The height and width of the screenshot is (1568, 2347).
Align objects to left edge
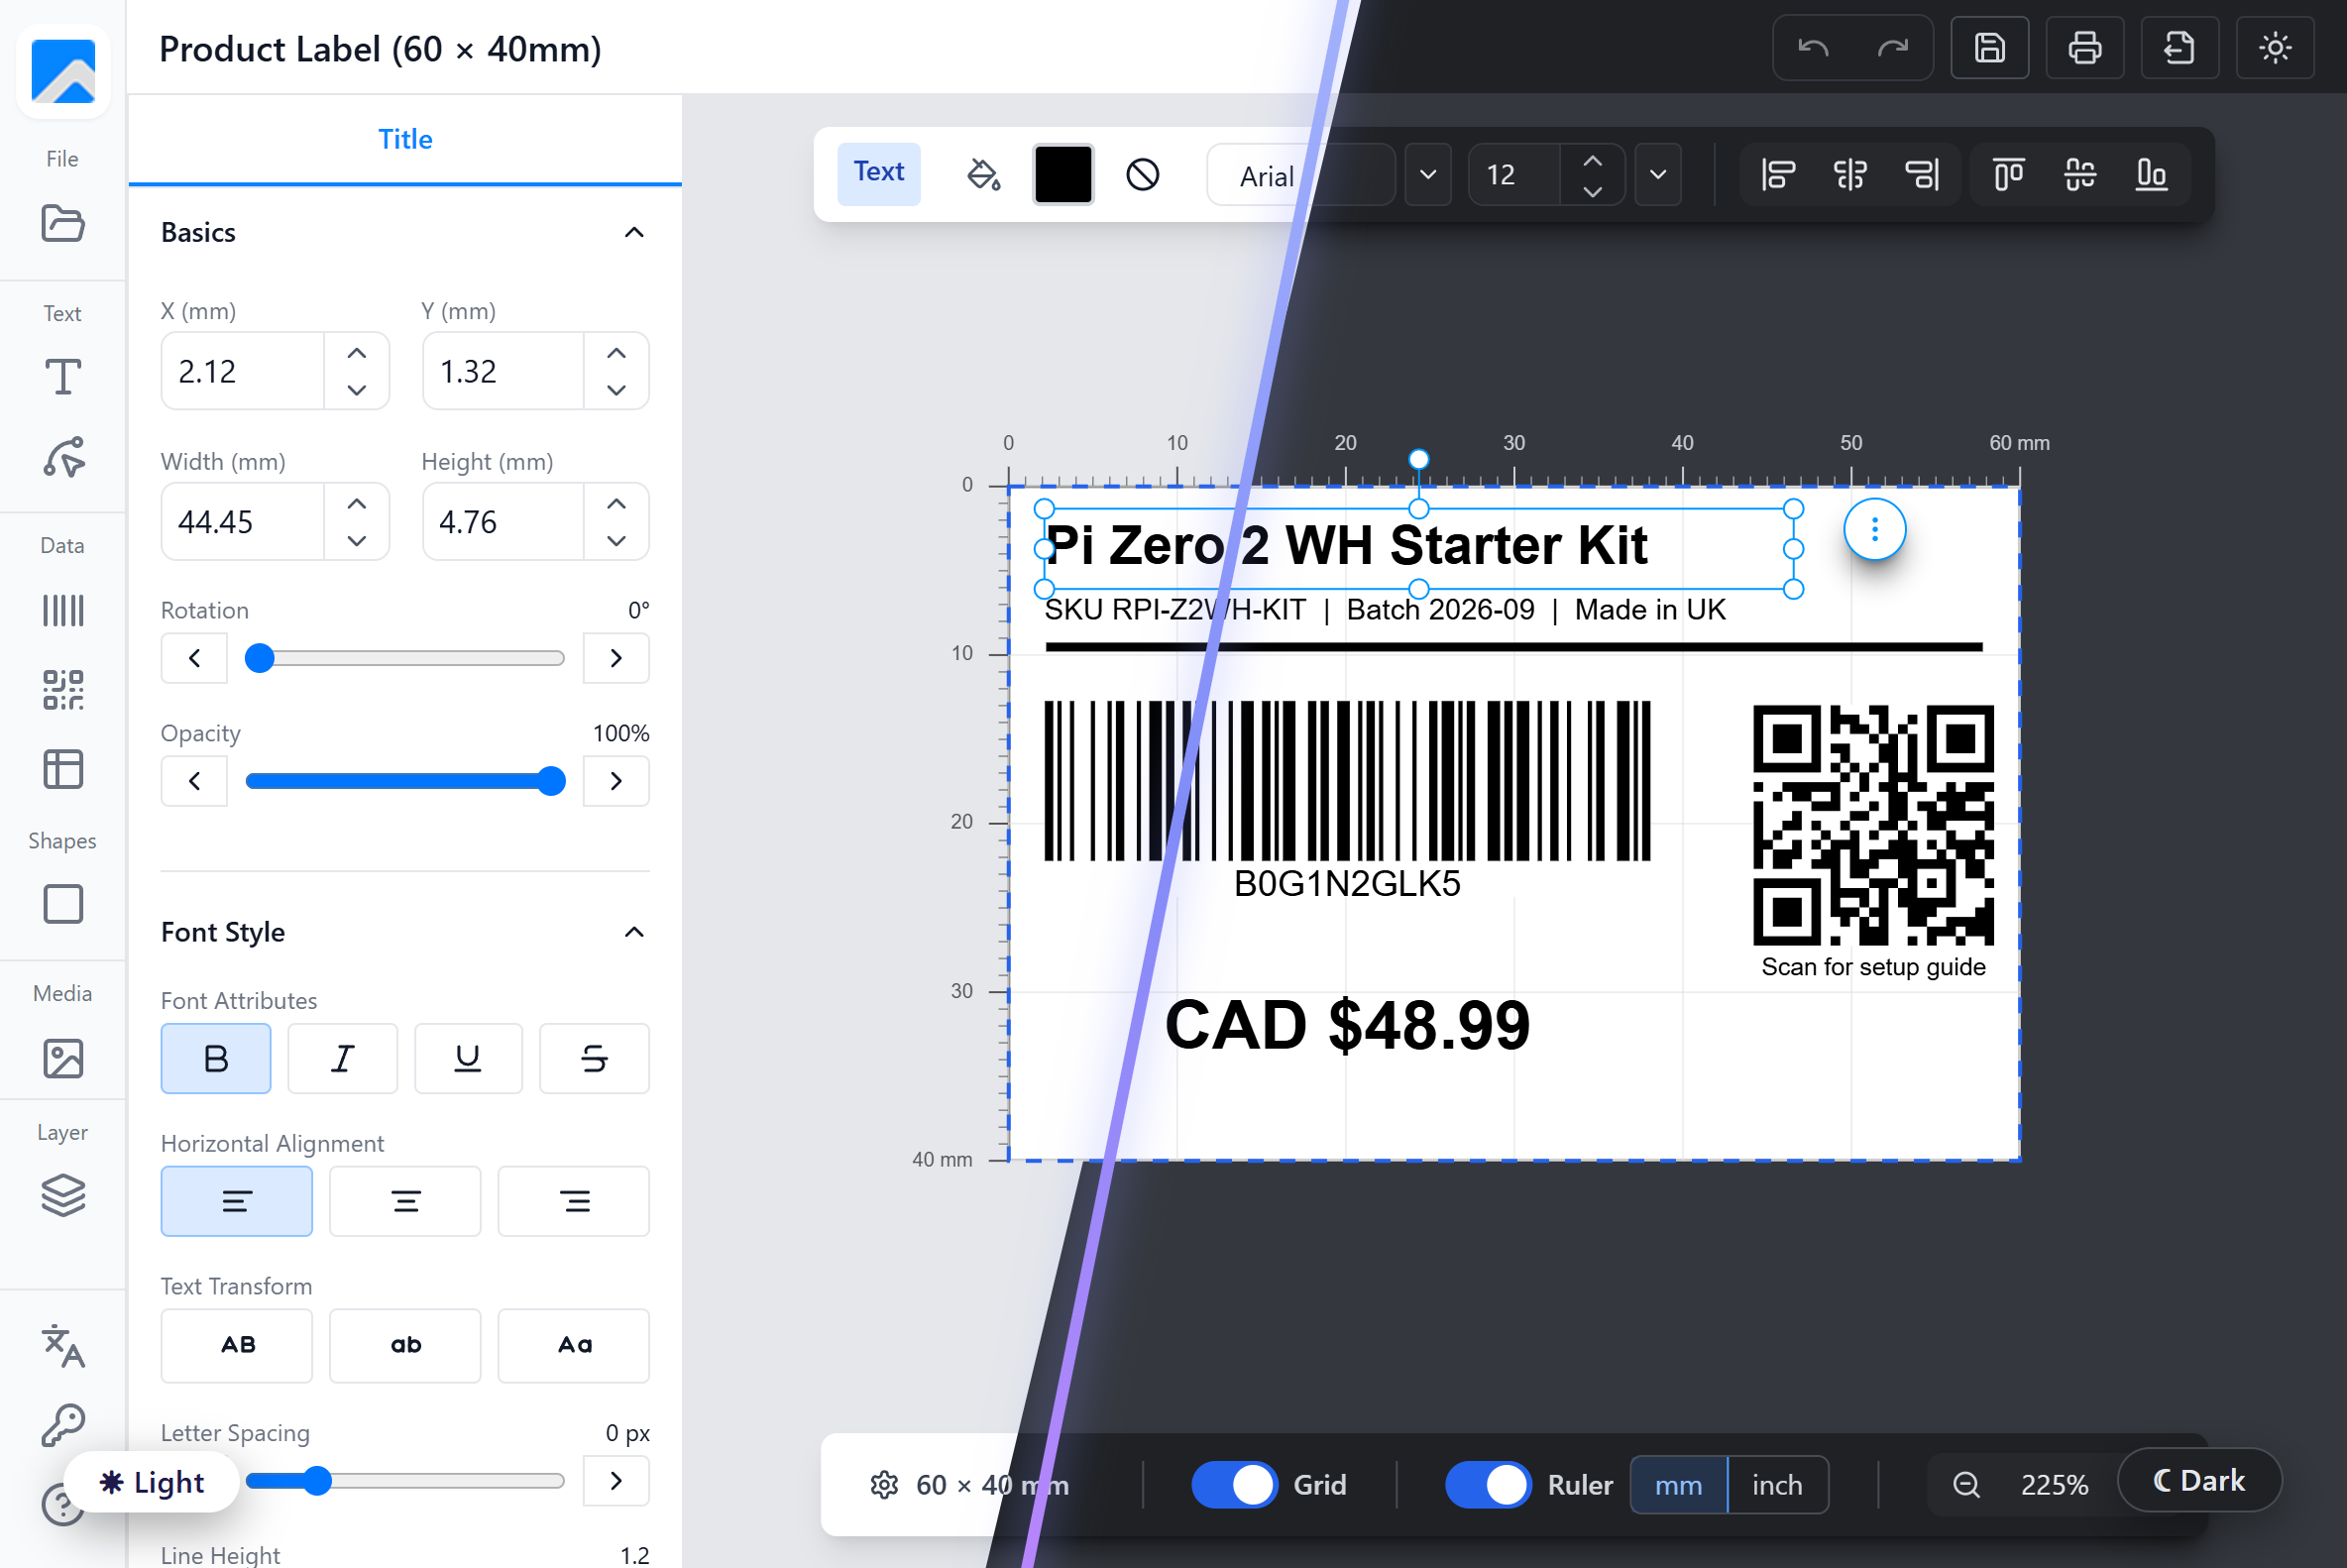[1778, 175]
